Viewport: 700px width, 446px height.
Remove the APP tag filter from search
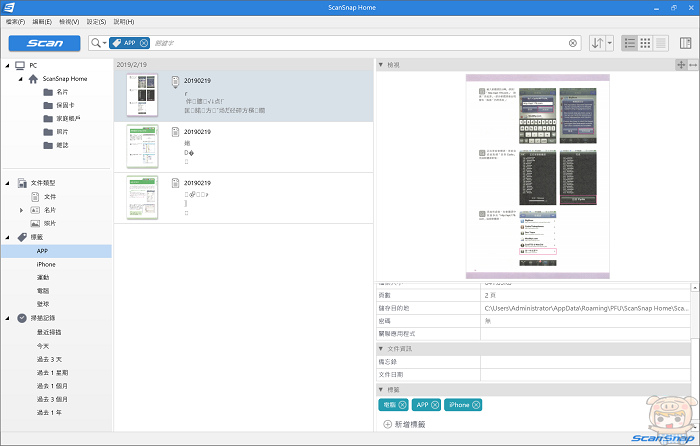pos(144,43)
